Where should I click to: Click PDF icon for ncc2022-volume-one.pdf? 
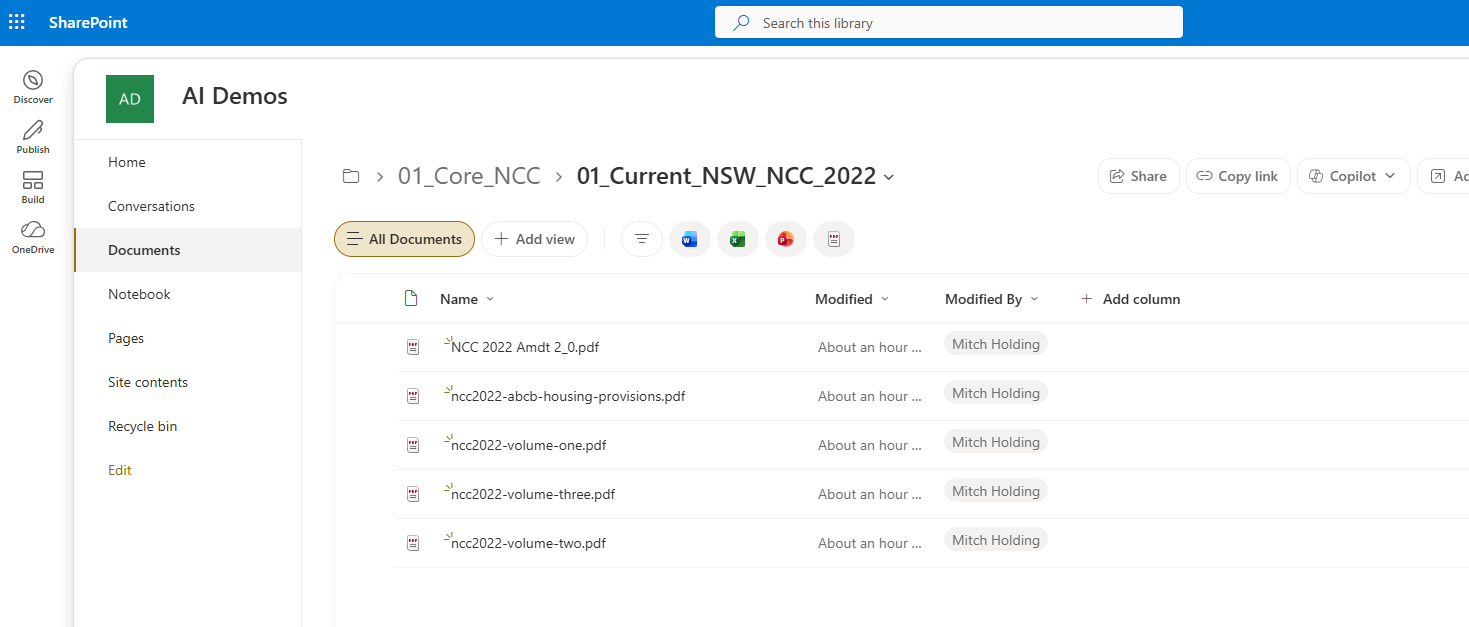coord(413,445)
